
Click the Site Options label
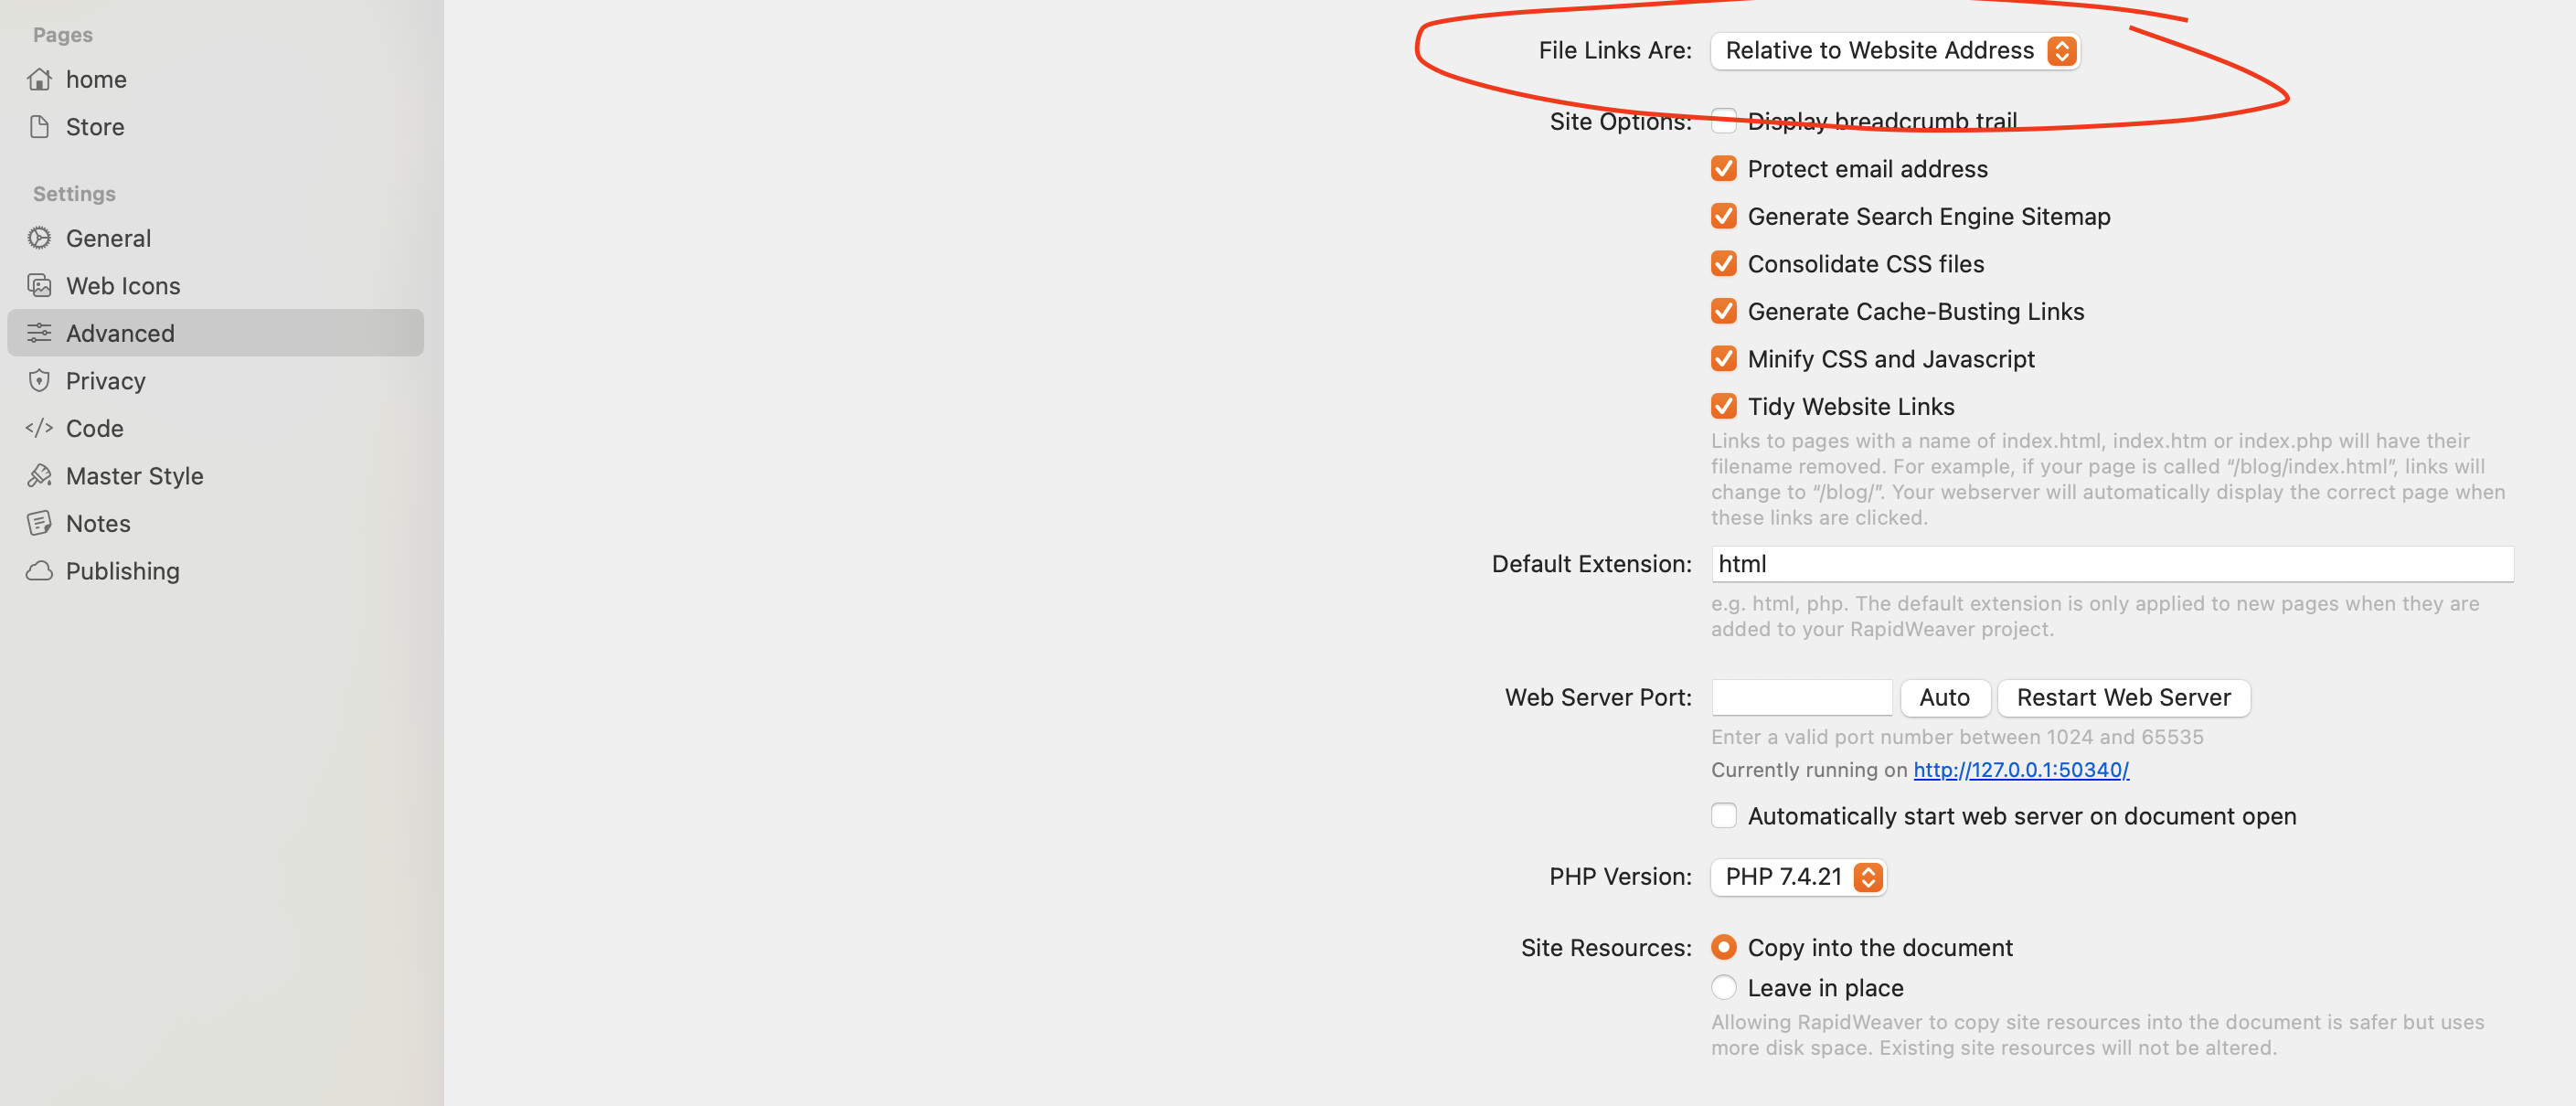pyautogui.click(x=1620, y=122)
